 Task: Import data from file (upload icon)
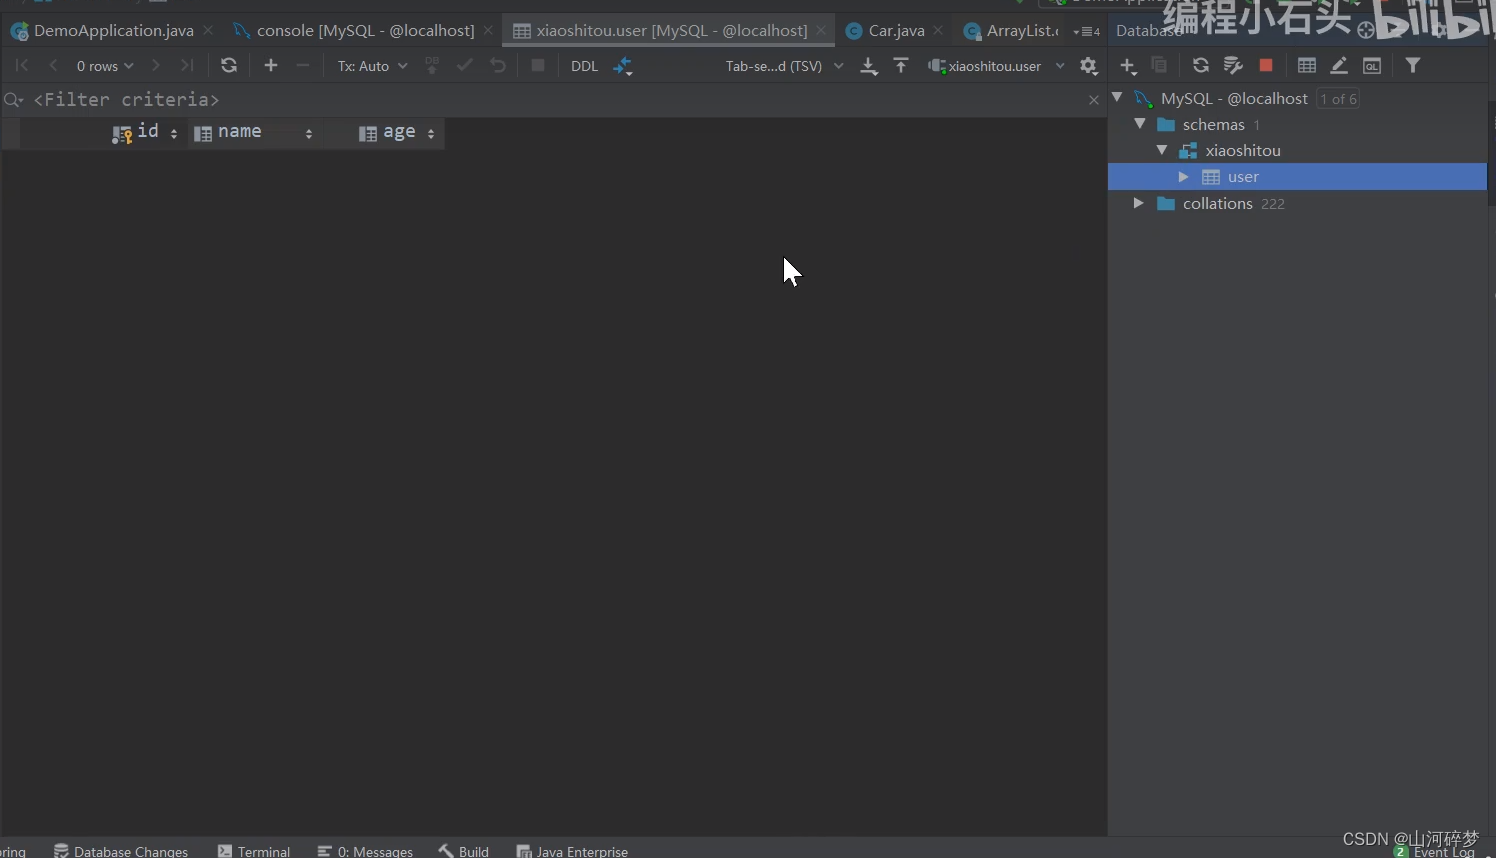pyautogui.click(x=901, y=66)
